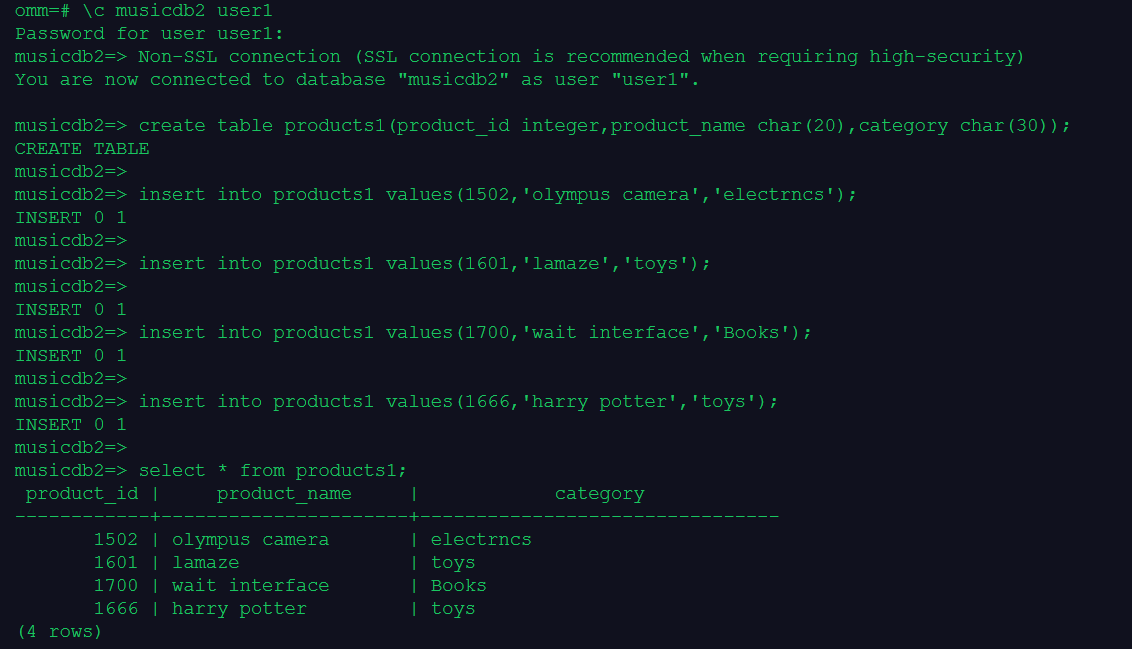The width and height of the screenshot is (1132, 649).
Task: Select the 1502 cell in the results
Action: [115, 539]
